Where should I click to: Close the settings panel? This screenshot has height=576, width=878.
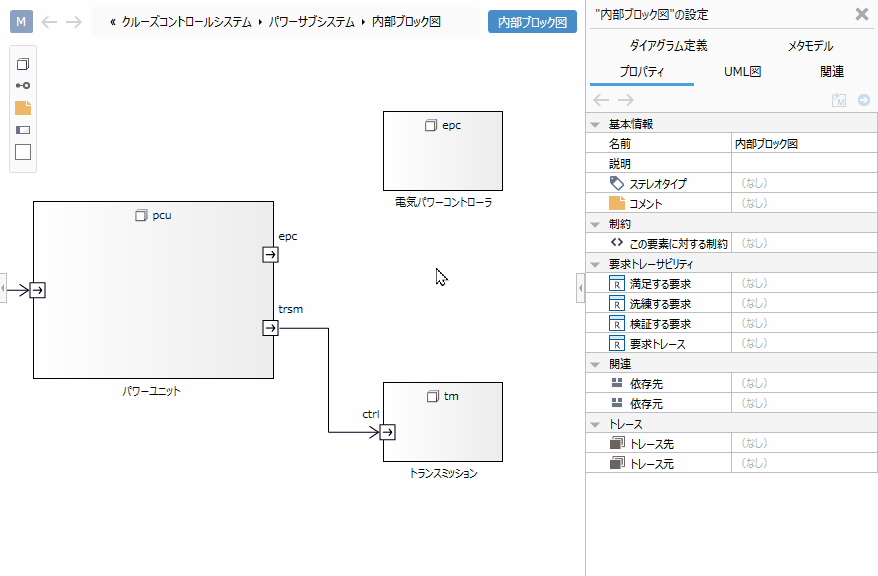pyautogui.click(x=862, y=14)
